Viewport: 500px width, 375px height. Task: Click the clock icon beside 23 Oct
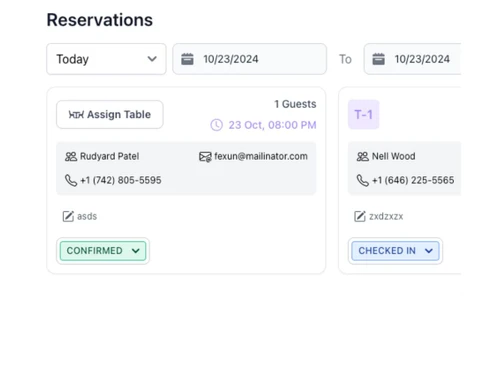pos(217,125)
